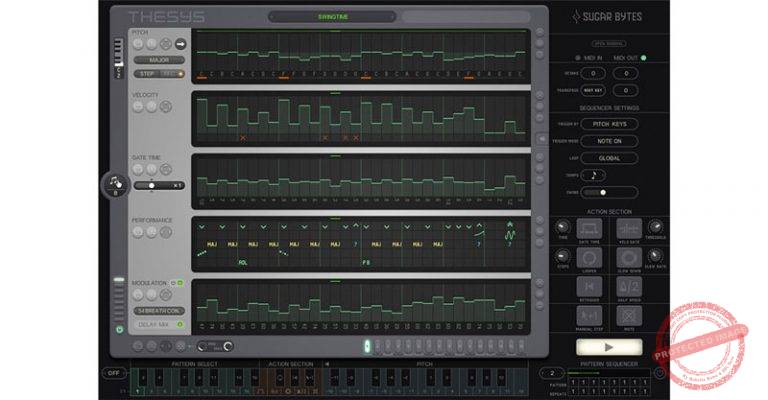The image size is (768, 400).
Task: Click the level meter on left rail
Action: click(x=119, y=299)
